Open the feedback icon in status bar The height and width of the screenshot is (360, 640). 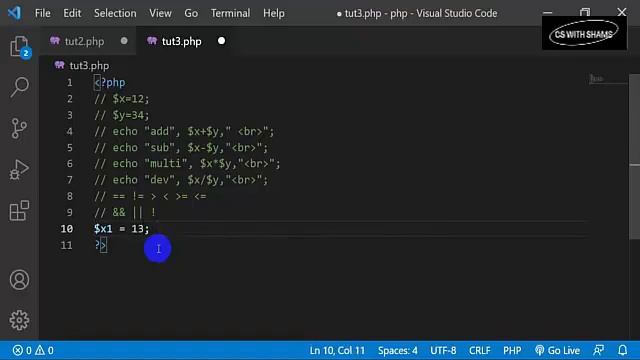598,350
